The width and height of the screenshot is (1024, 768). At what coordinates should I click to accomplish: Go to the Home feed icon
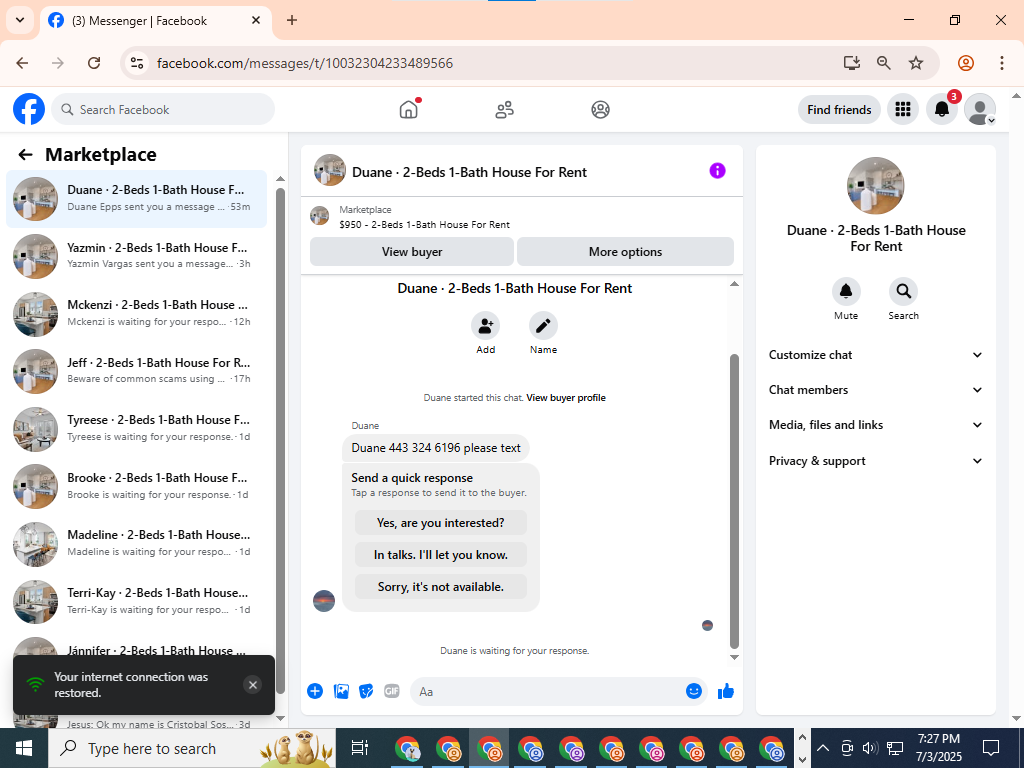[x=409, y=109]
